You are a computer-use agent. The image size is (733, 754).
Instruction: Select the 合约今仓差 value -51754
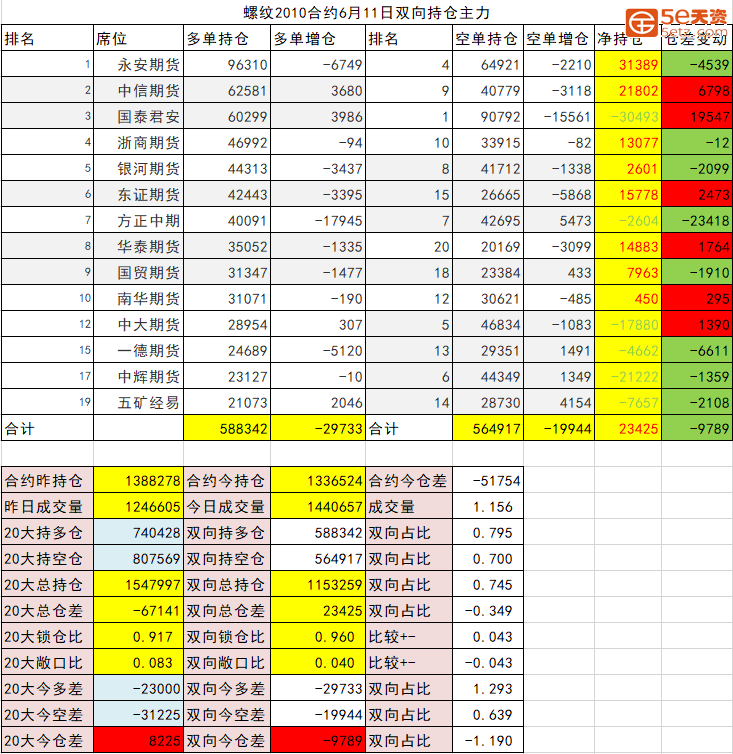(x=488, y=480)
